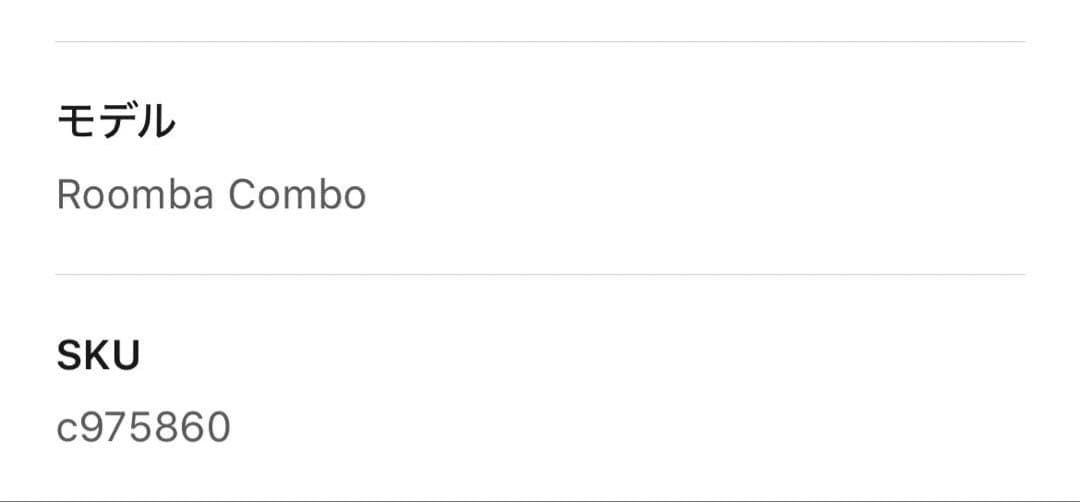Click the divider line above モデル

[x=540, y=42]
